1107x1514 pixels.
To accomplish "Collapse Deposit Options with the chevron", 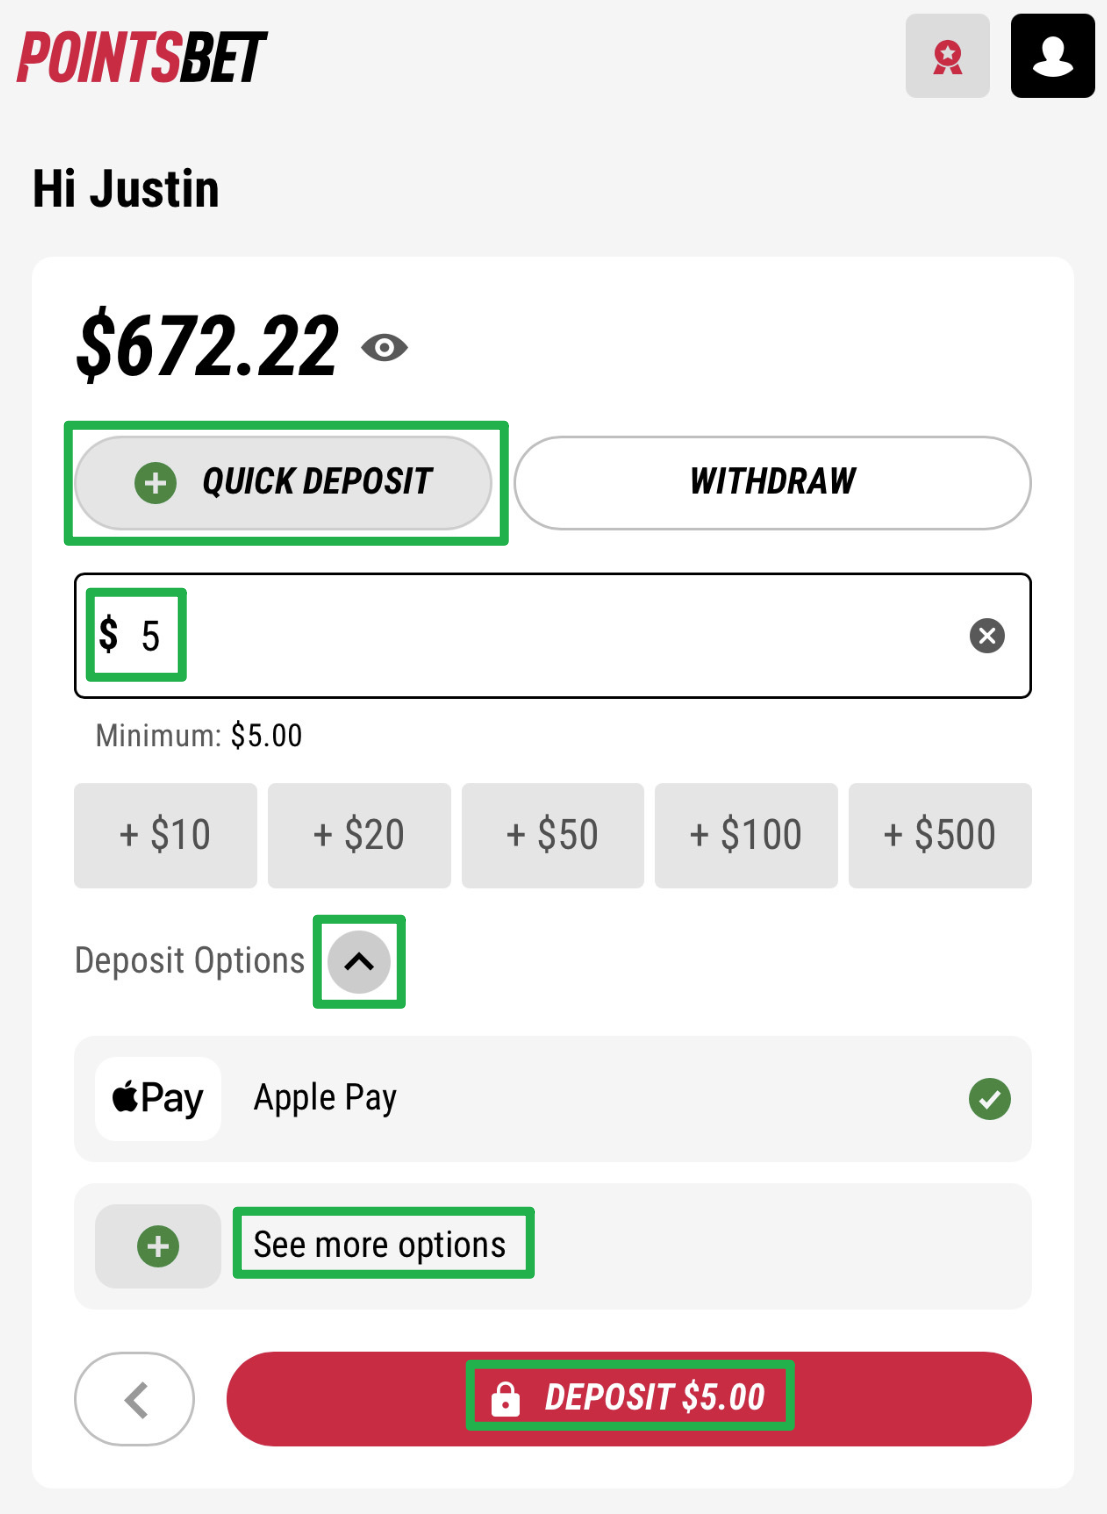I will pyautogui.click(x=359, y=962).
